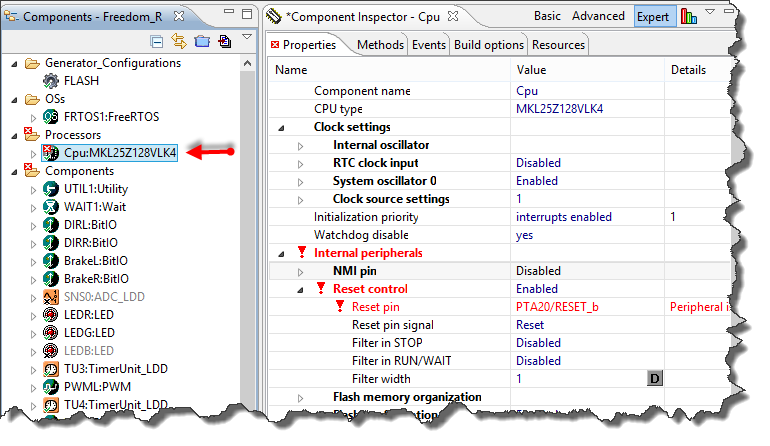The image size is (770, 446).
Task: Switch to Advanced view mode
Action: click(598, 16)
